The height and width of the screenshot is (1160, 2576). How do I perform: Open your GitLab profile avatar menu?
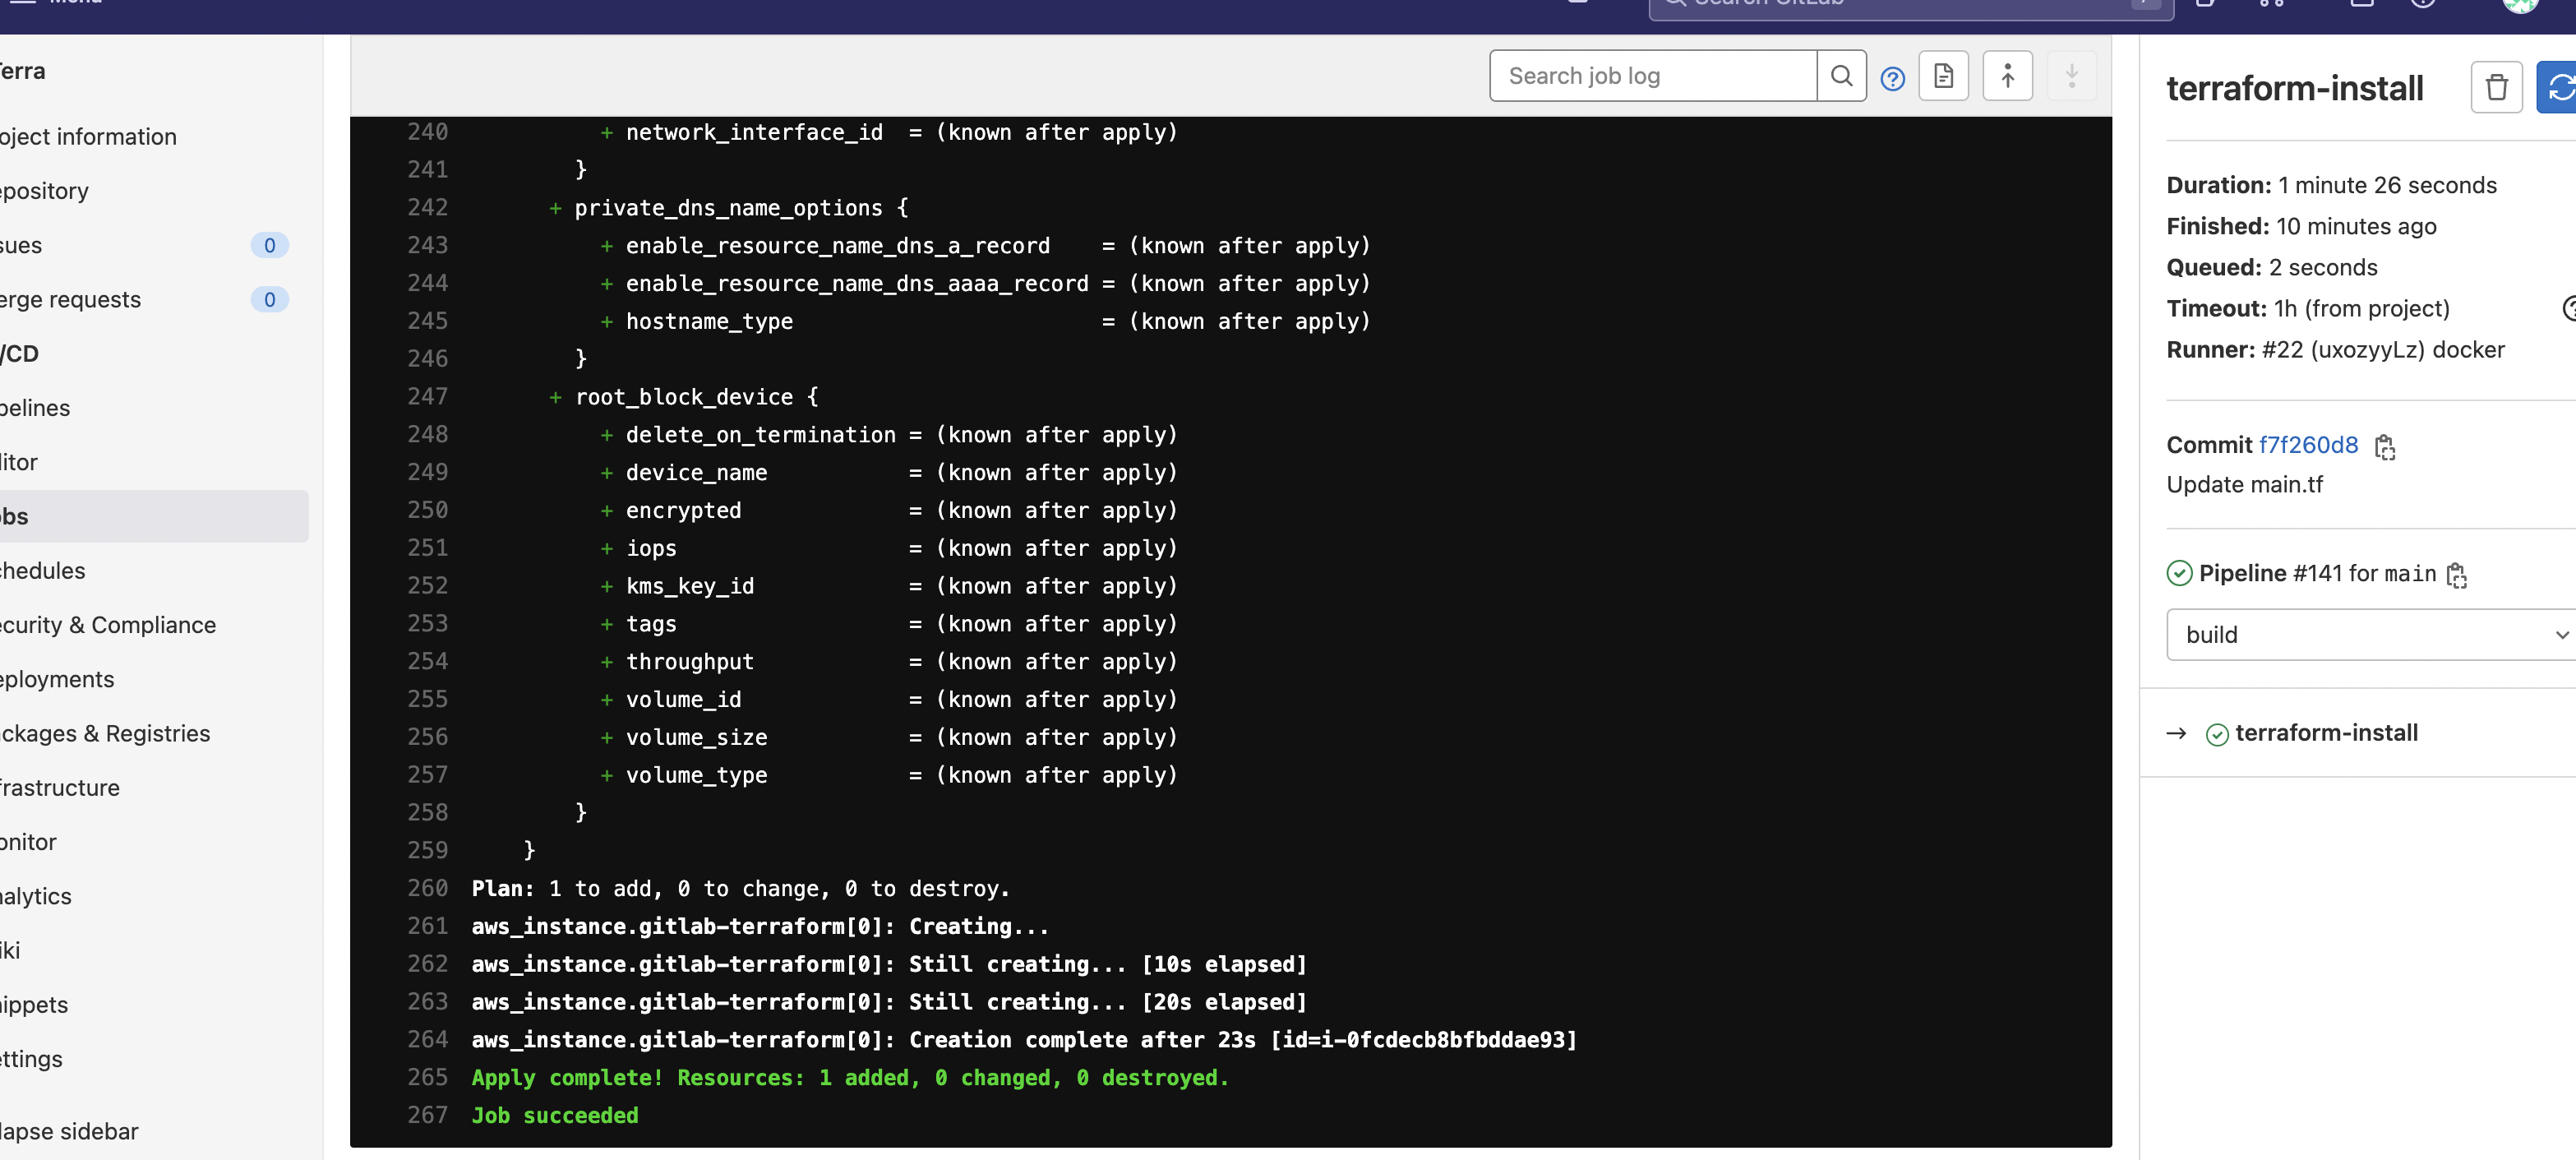(2519, 4)
